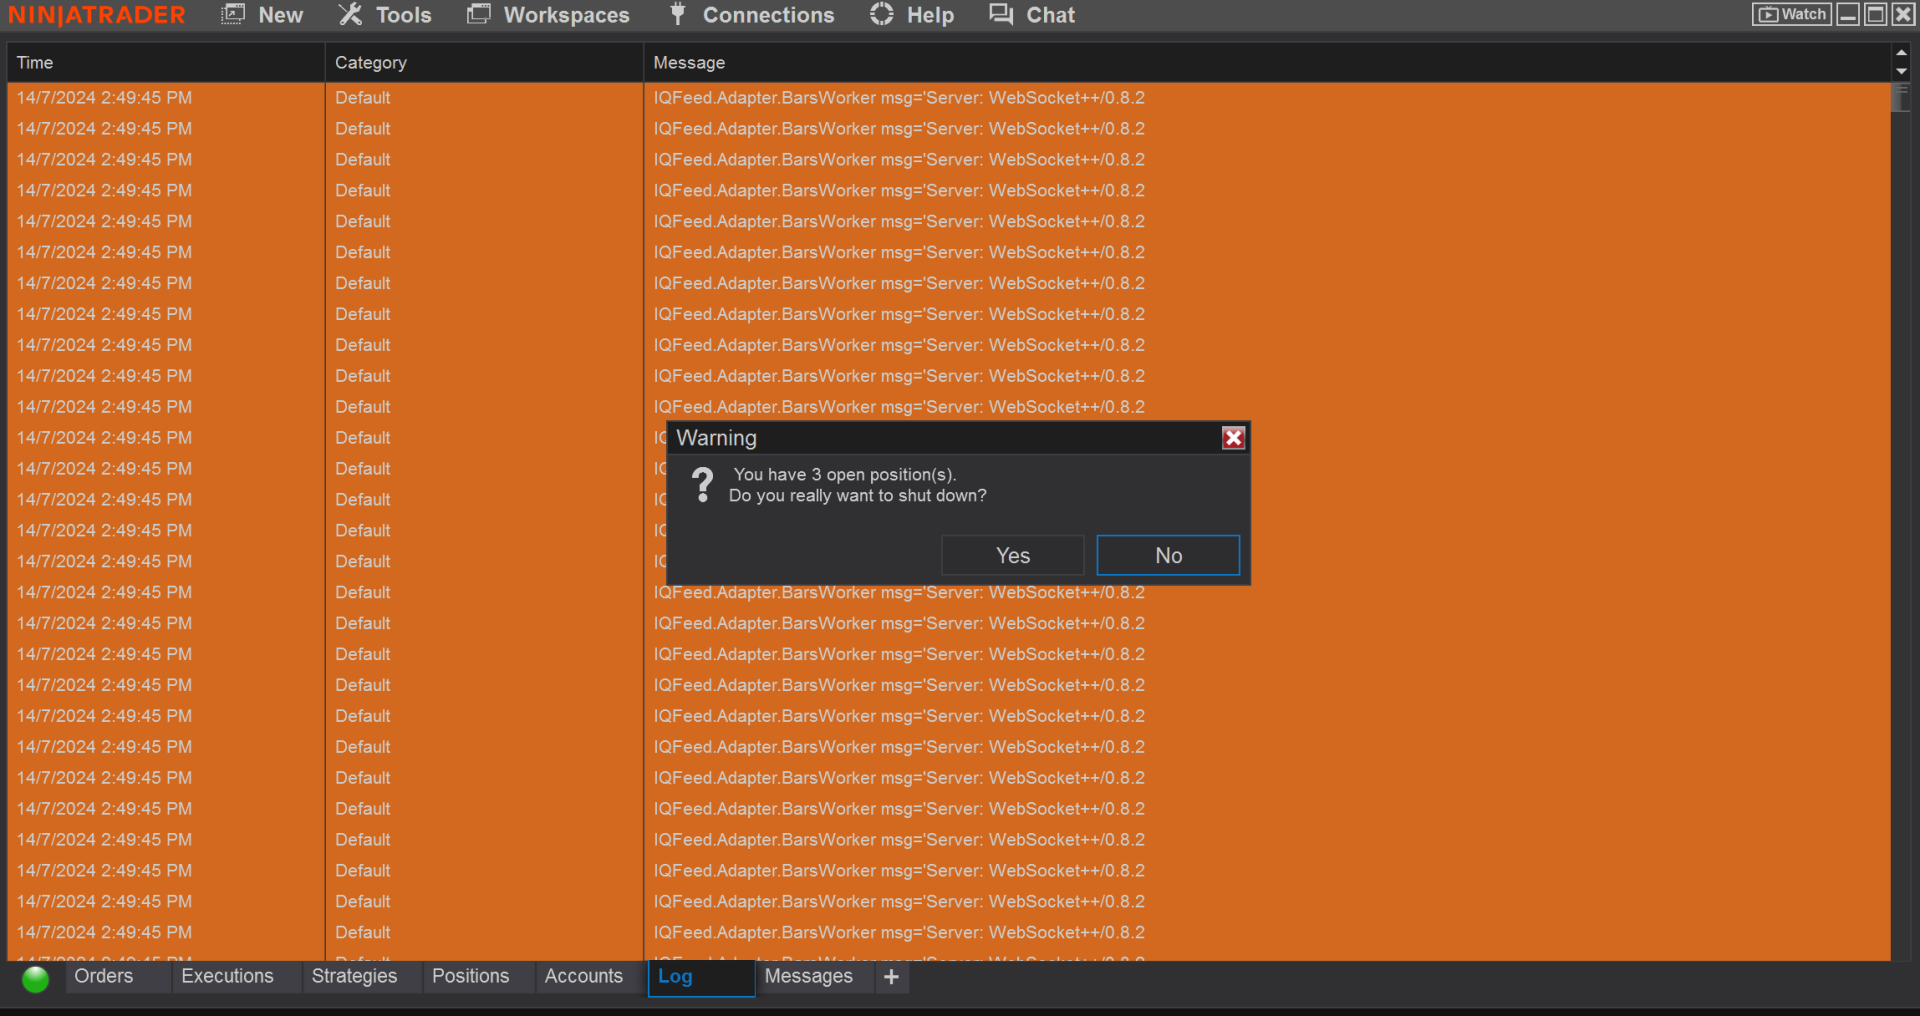The image size is (1920, 1016).
Task: Open the New menu
Action: (262, 15)
